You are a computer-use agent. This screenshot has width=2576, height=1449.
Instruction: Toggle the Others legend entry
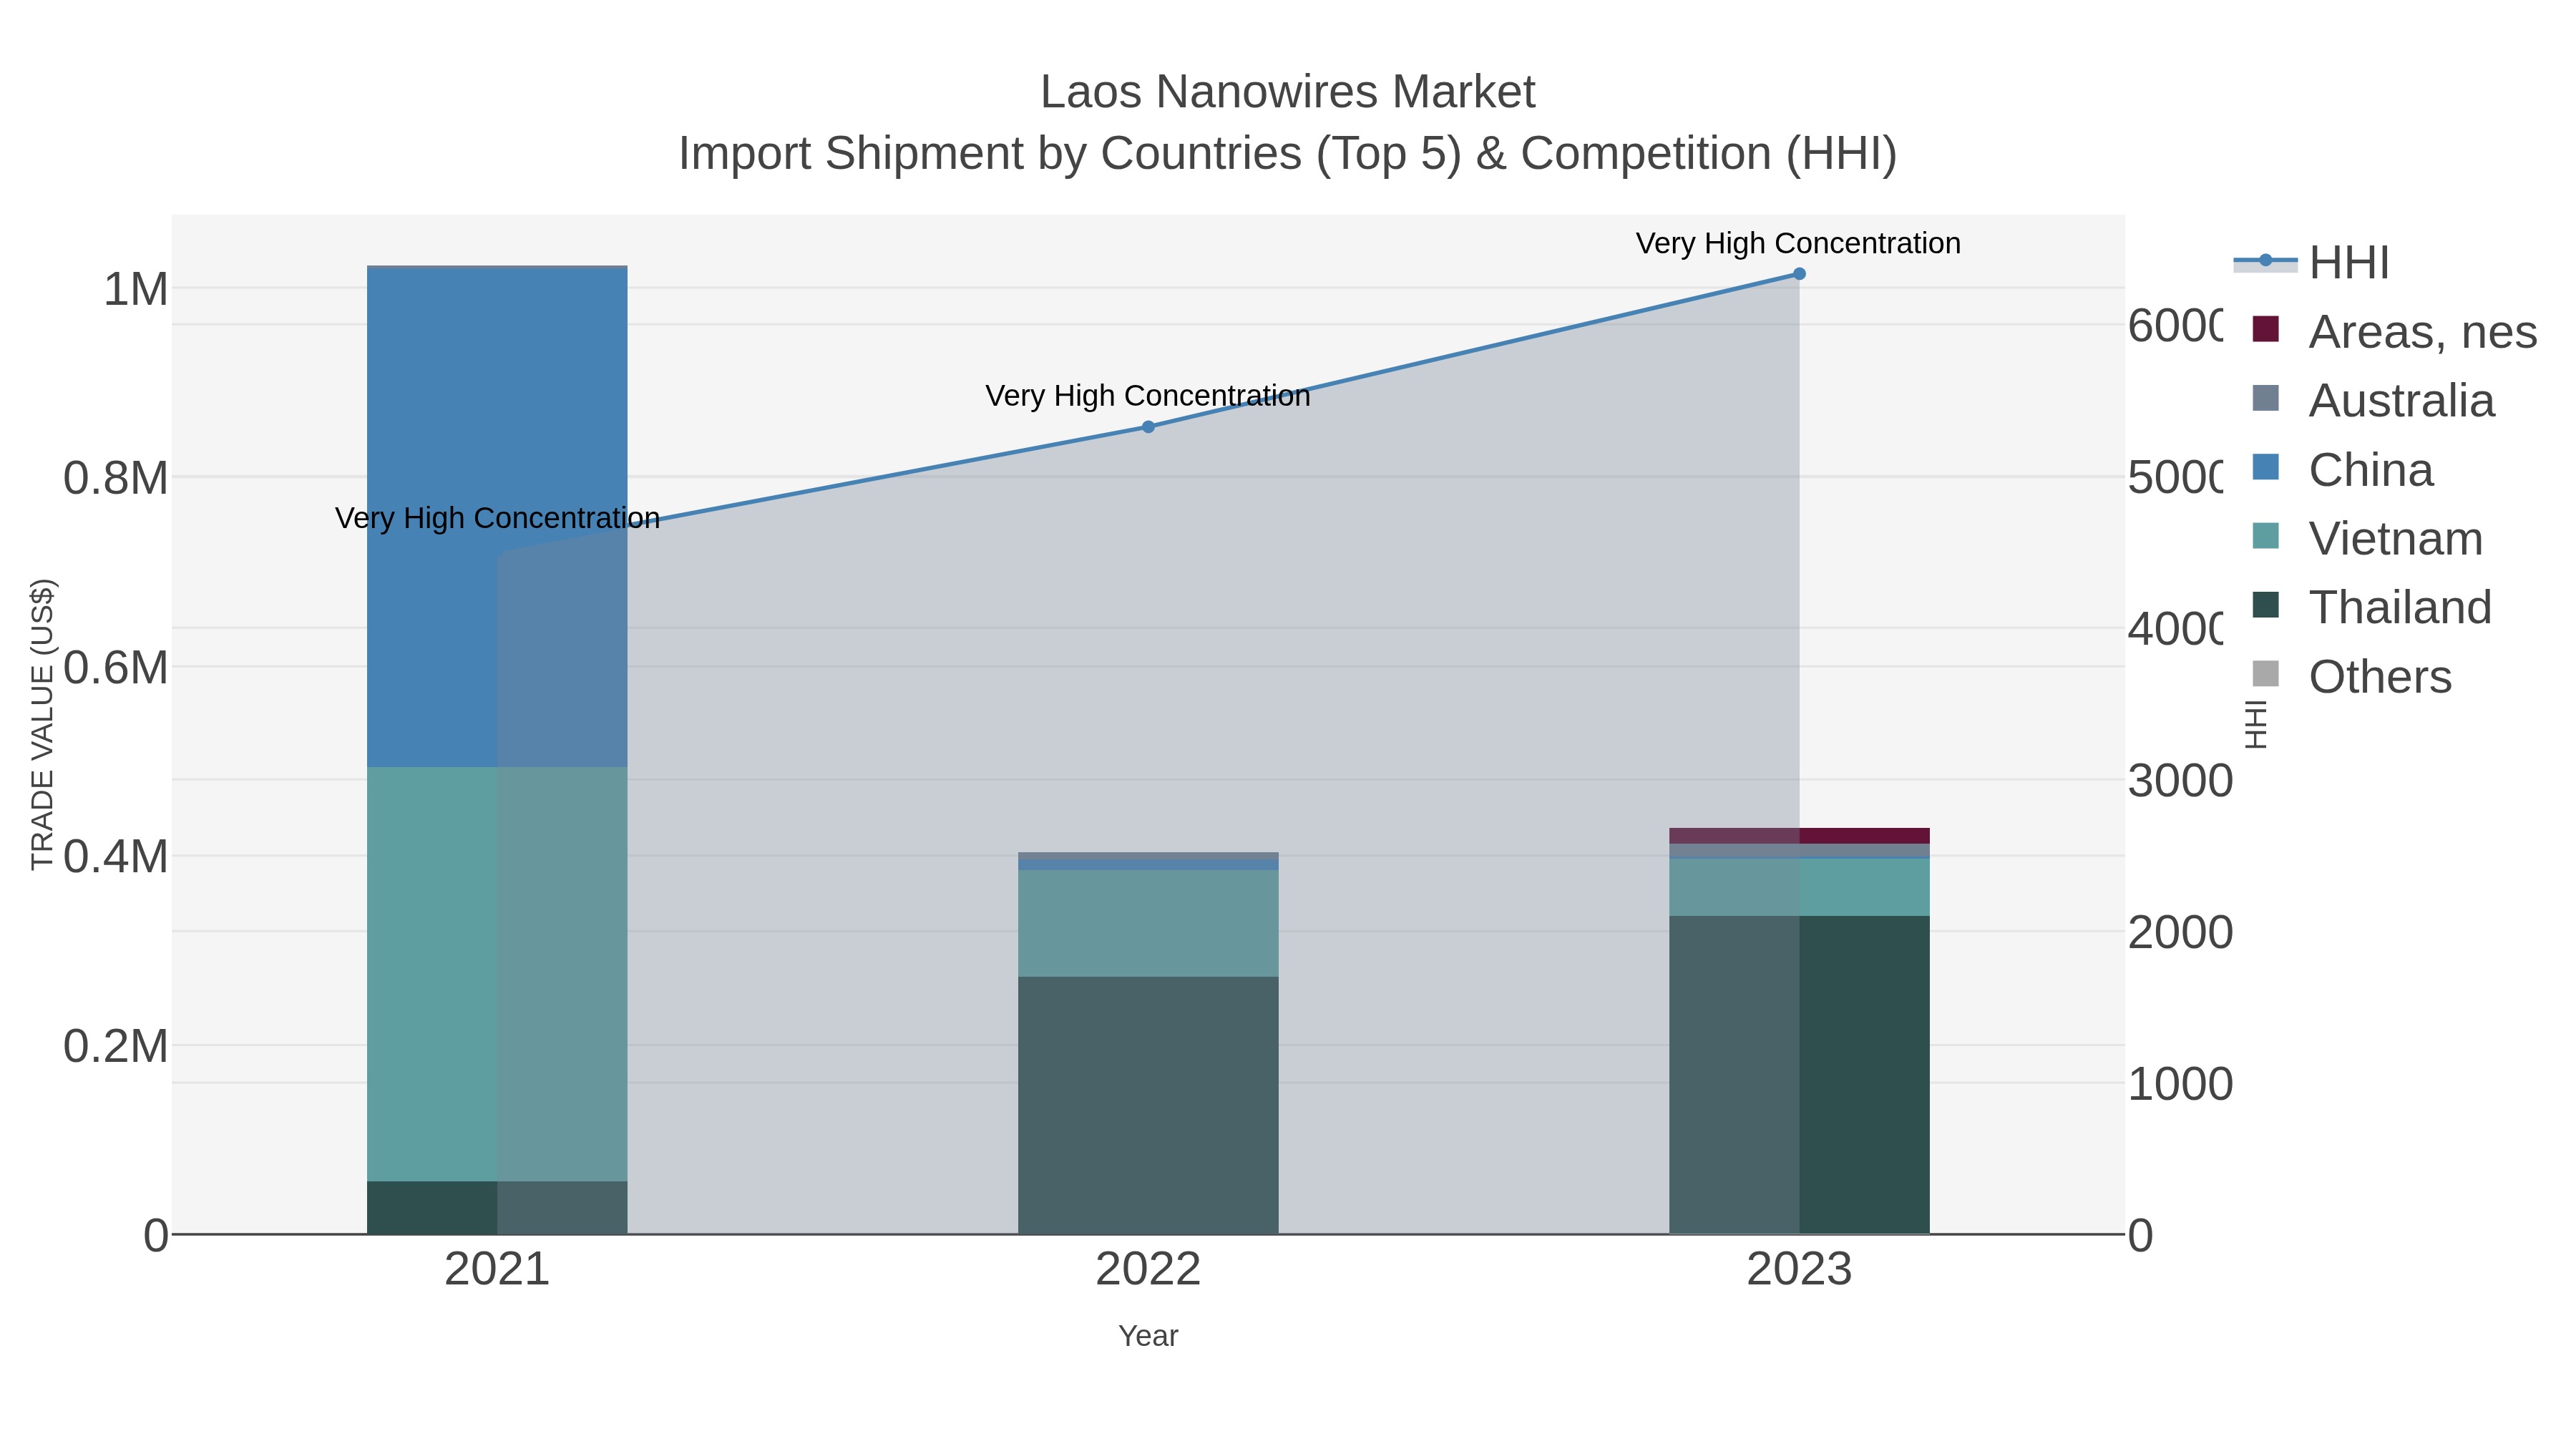[x=2351, y=676]
